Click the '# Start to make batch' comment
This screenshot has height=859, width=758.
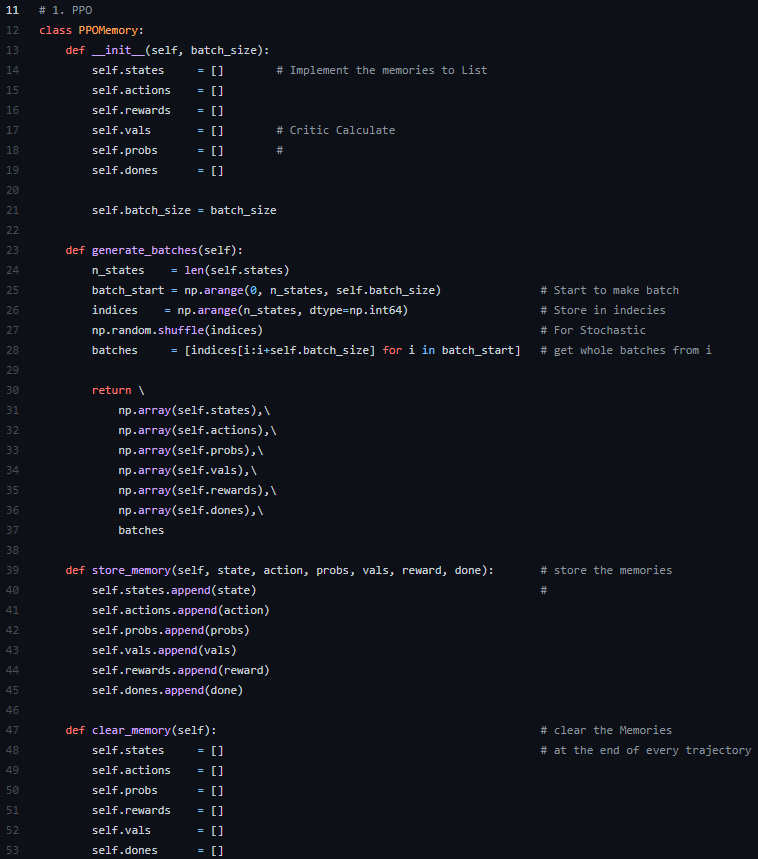point(610,290)
